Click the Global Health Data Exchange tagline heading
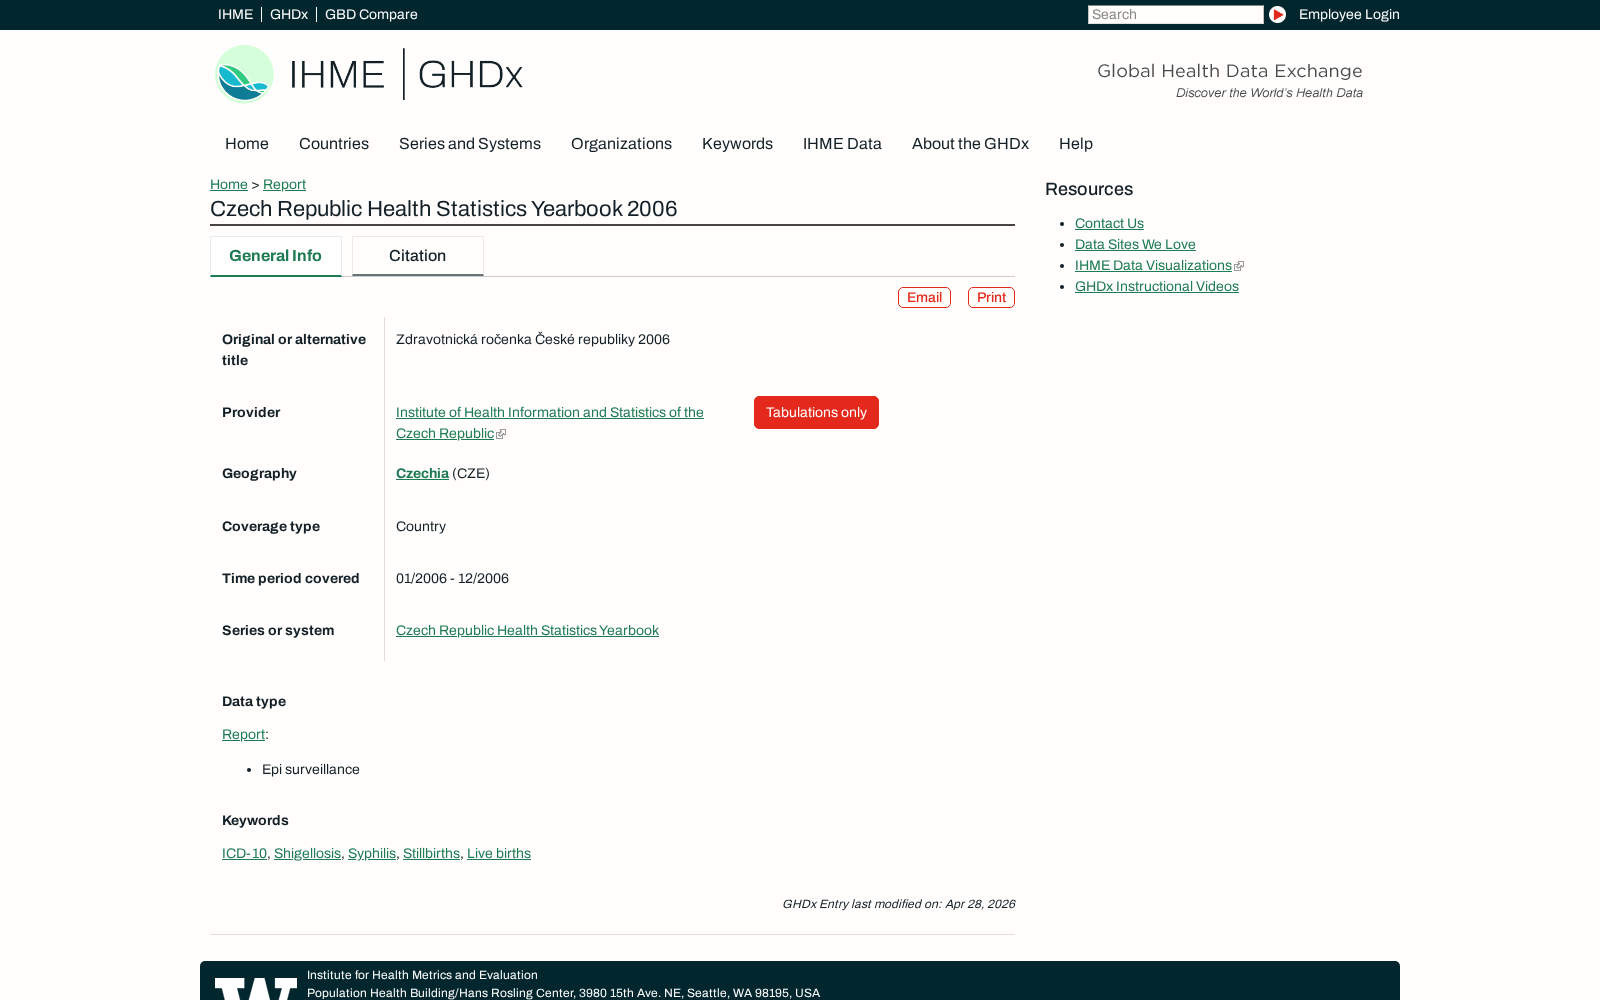 coord(1230,71)
